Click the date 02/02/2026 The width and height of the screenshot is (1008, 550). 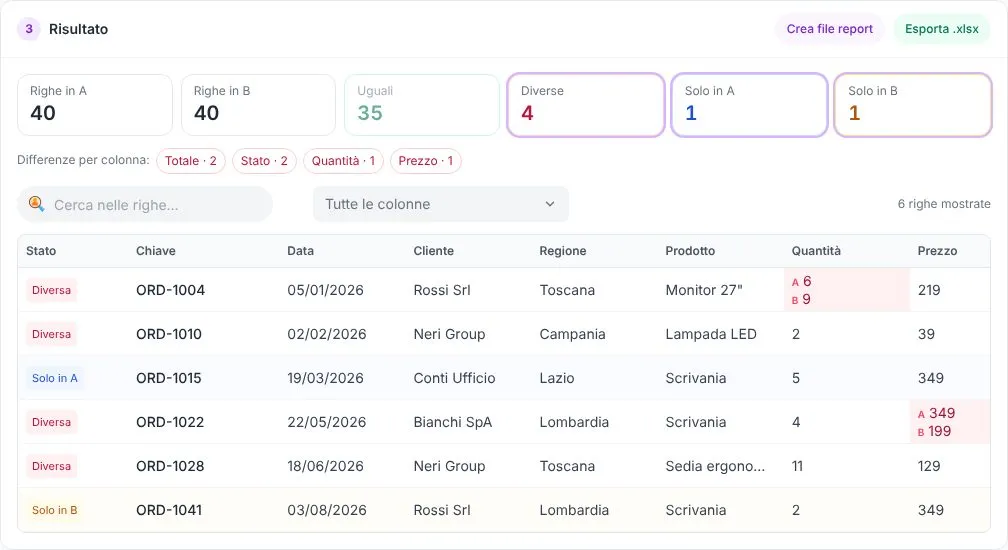(x=327, y=334)
